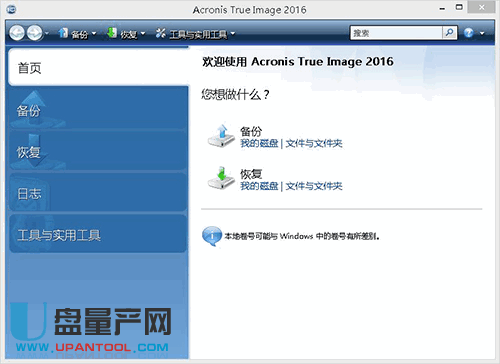Maximize the Acronis True Image window
Image resolution: width=500 pixels, height=364 pixels.
(459, 7)
